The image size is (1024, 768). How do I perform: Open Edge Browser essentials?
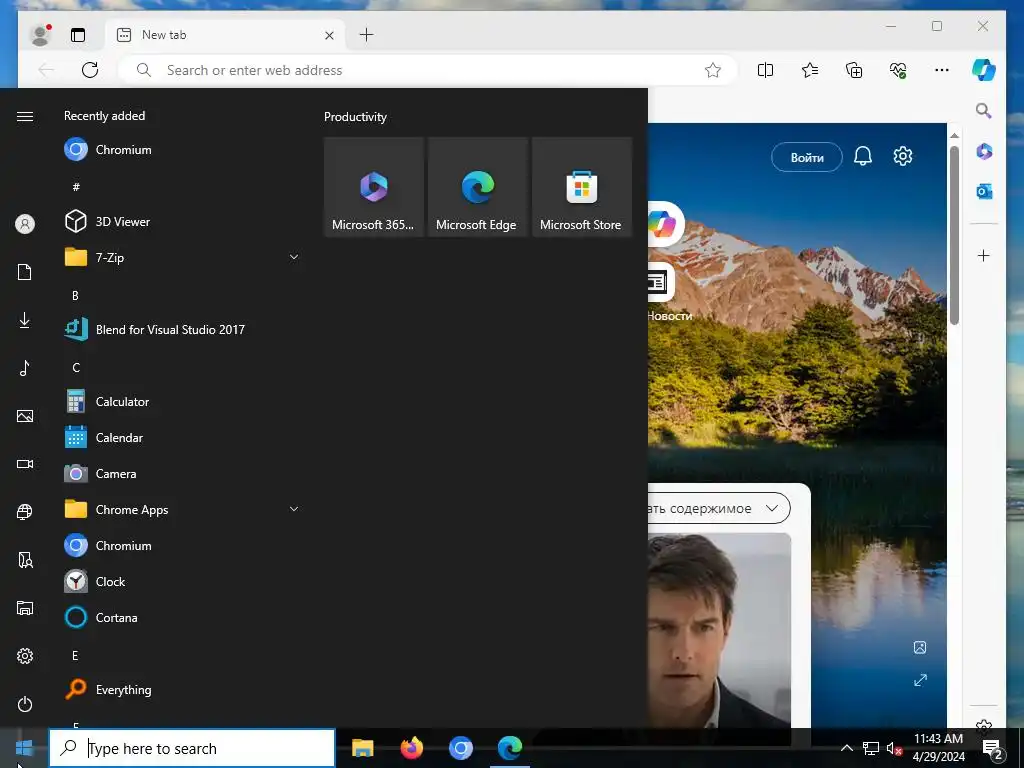pyautogui.click(x=898, y=70)
